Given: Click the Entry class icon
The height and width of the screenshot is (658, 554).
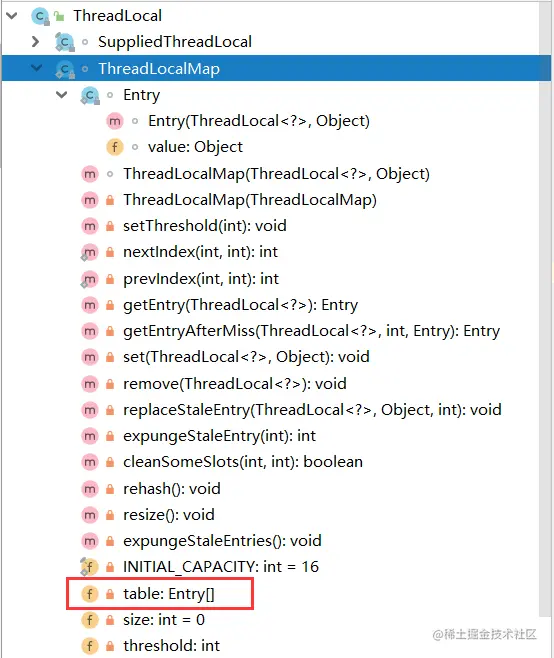Looking at the screenshot, I should (x=90, y=95).
